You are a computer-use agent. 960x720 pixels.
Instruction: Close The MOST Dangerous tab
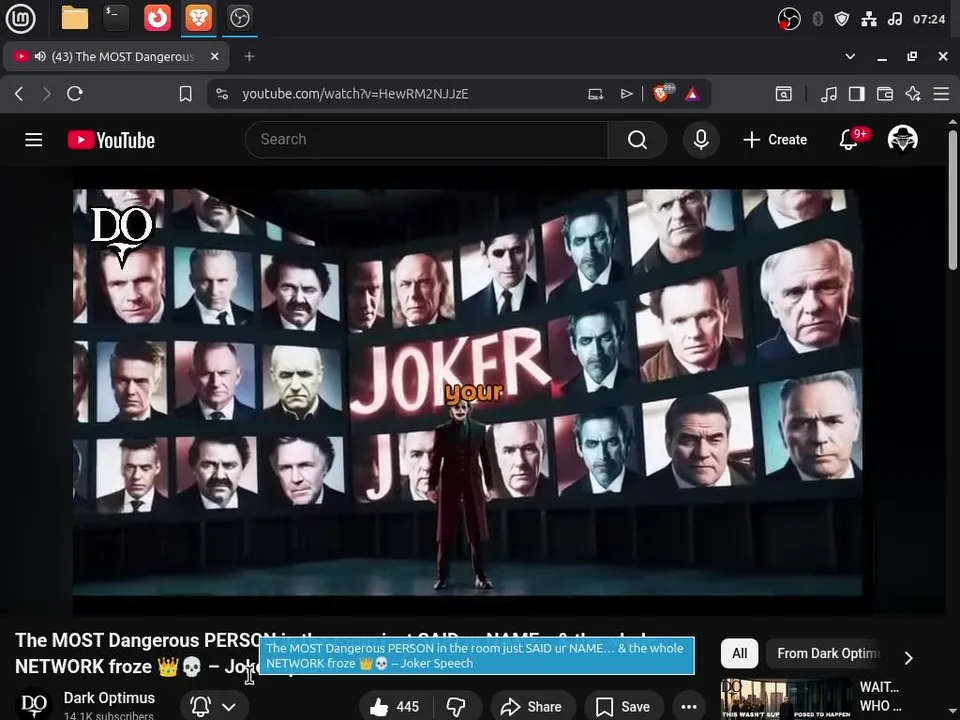pyautogui.click(x=214, y=56)
